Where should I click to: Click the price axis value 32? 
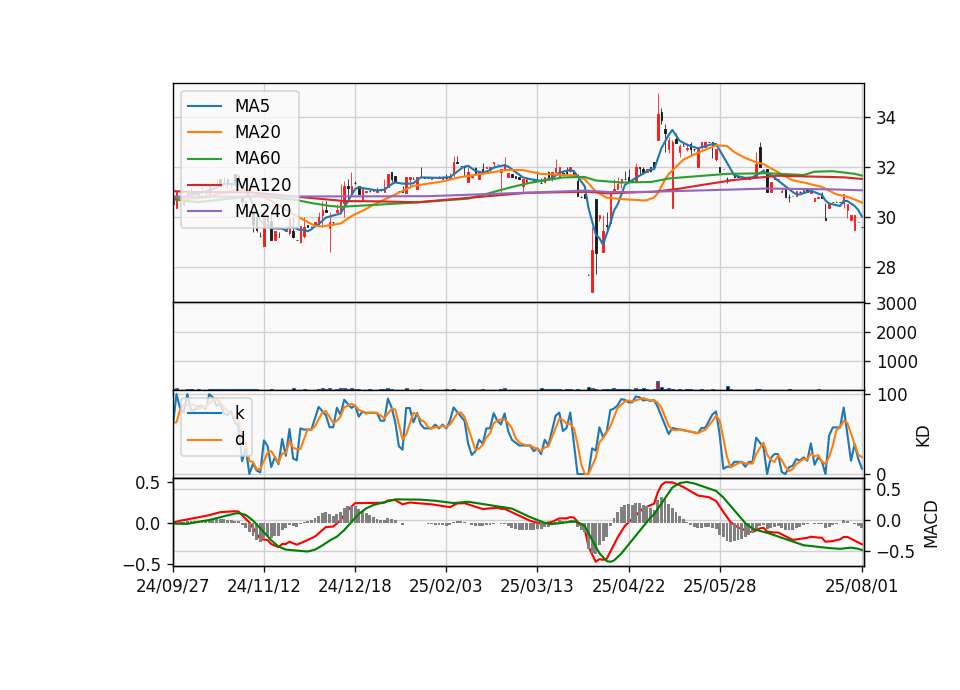(x=885, y=168)
